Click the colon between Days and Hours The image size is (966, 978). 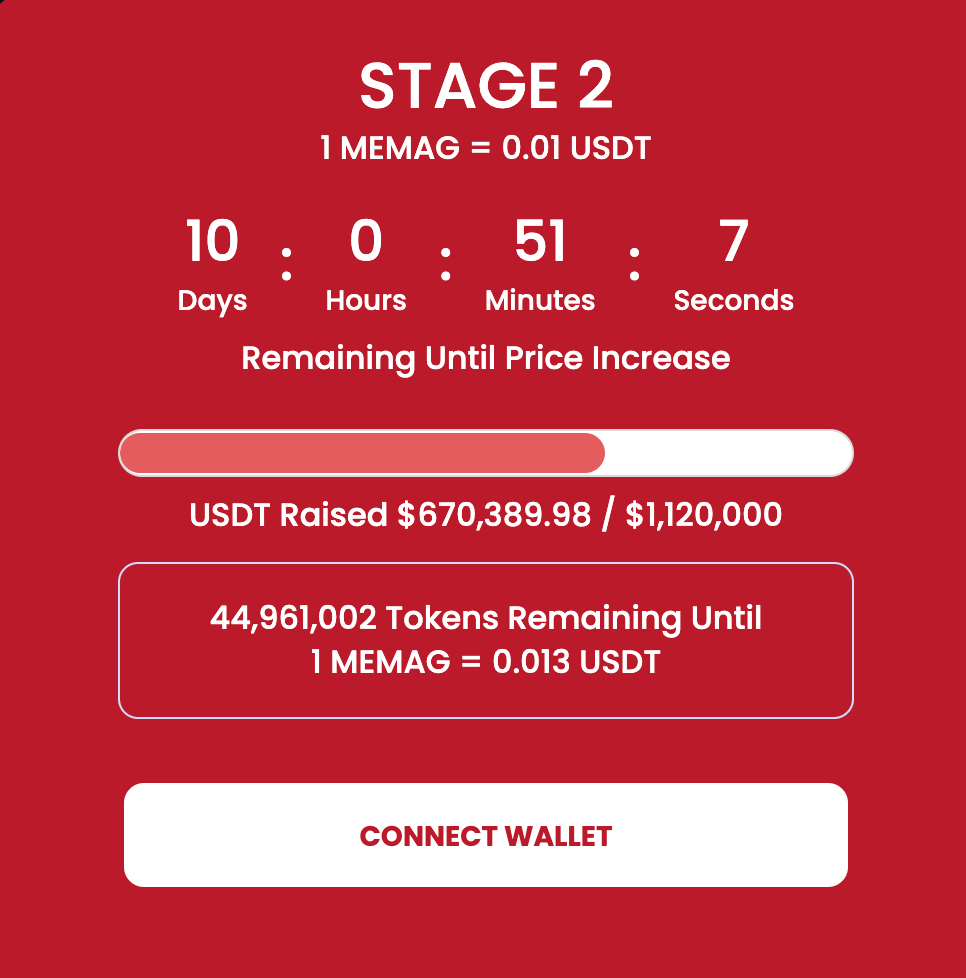[x=286, y=263]
